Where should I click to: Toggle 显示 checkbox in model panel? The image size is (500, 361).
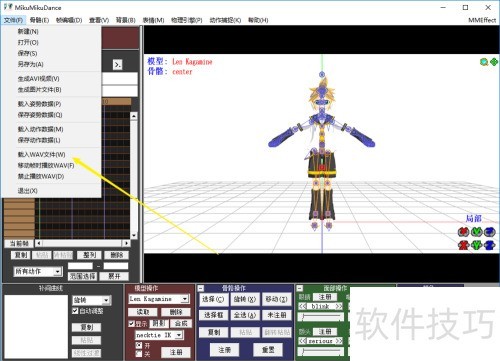[x=131, y=324]
